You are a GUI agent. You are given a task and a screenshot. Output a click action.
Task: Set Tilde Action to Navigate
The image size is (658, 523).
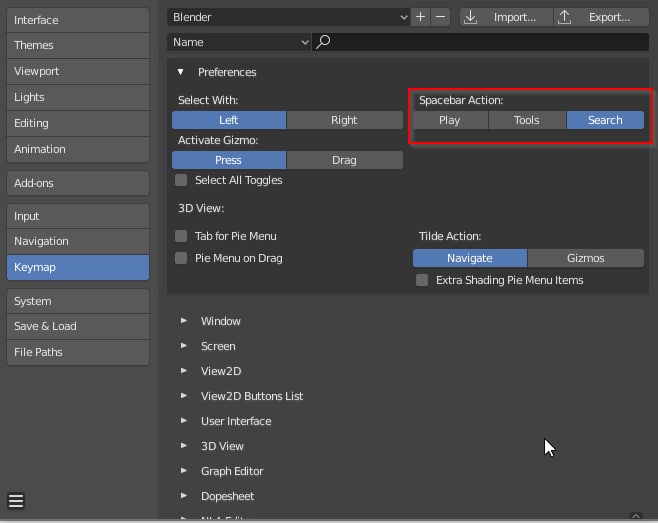pos(470,258)
